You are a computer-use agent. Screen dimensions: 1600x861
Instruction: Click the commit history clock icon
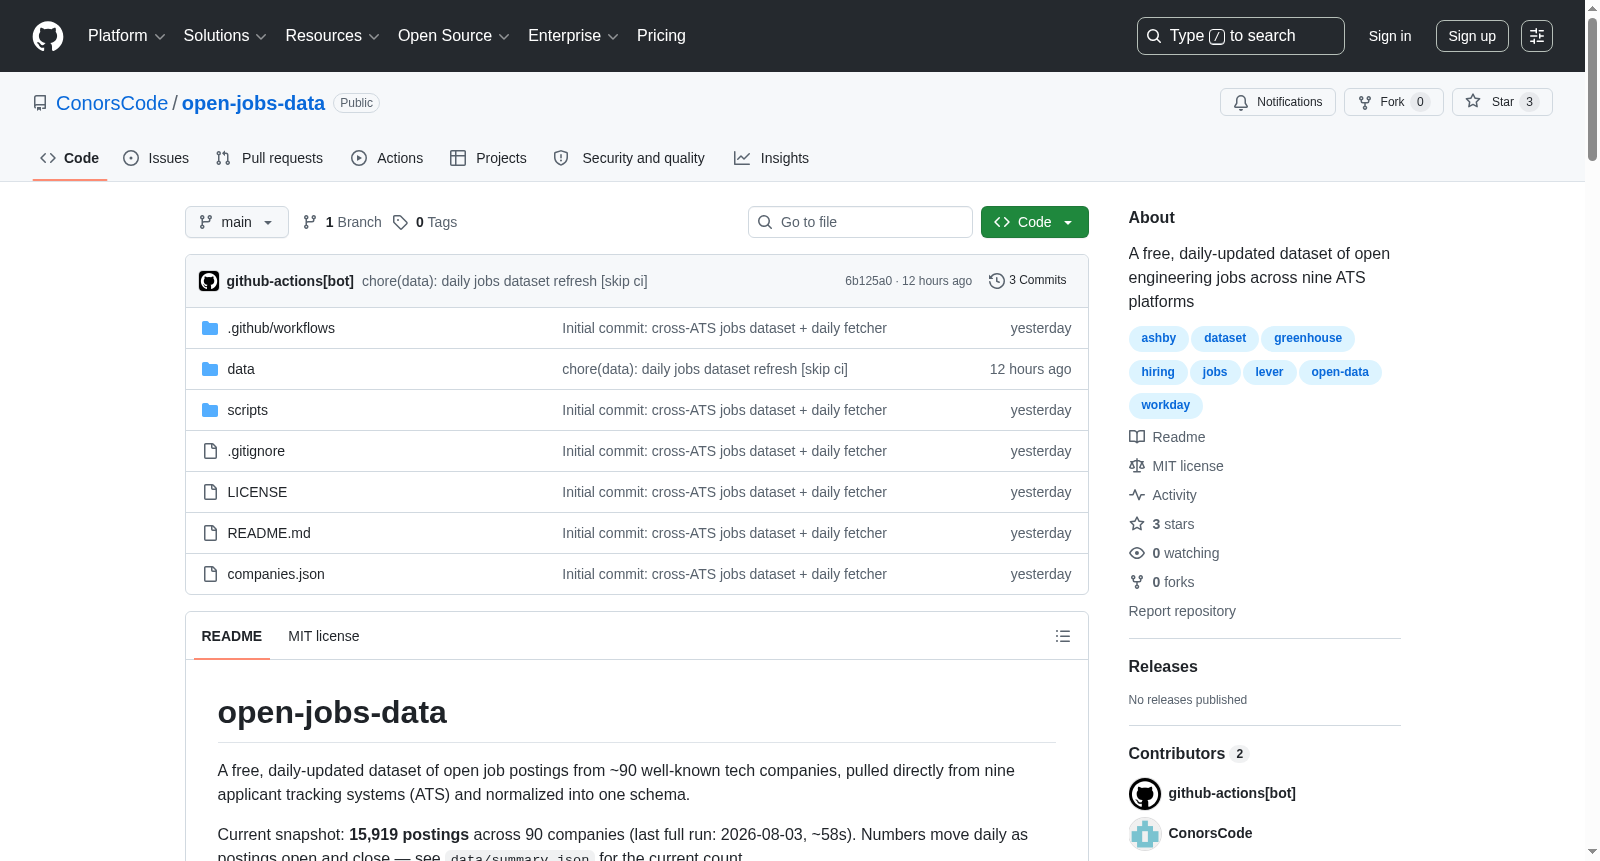pos(996,281)
